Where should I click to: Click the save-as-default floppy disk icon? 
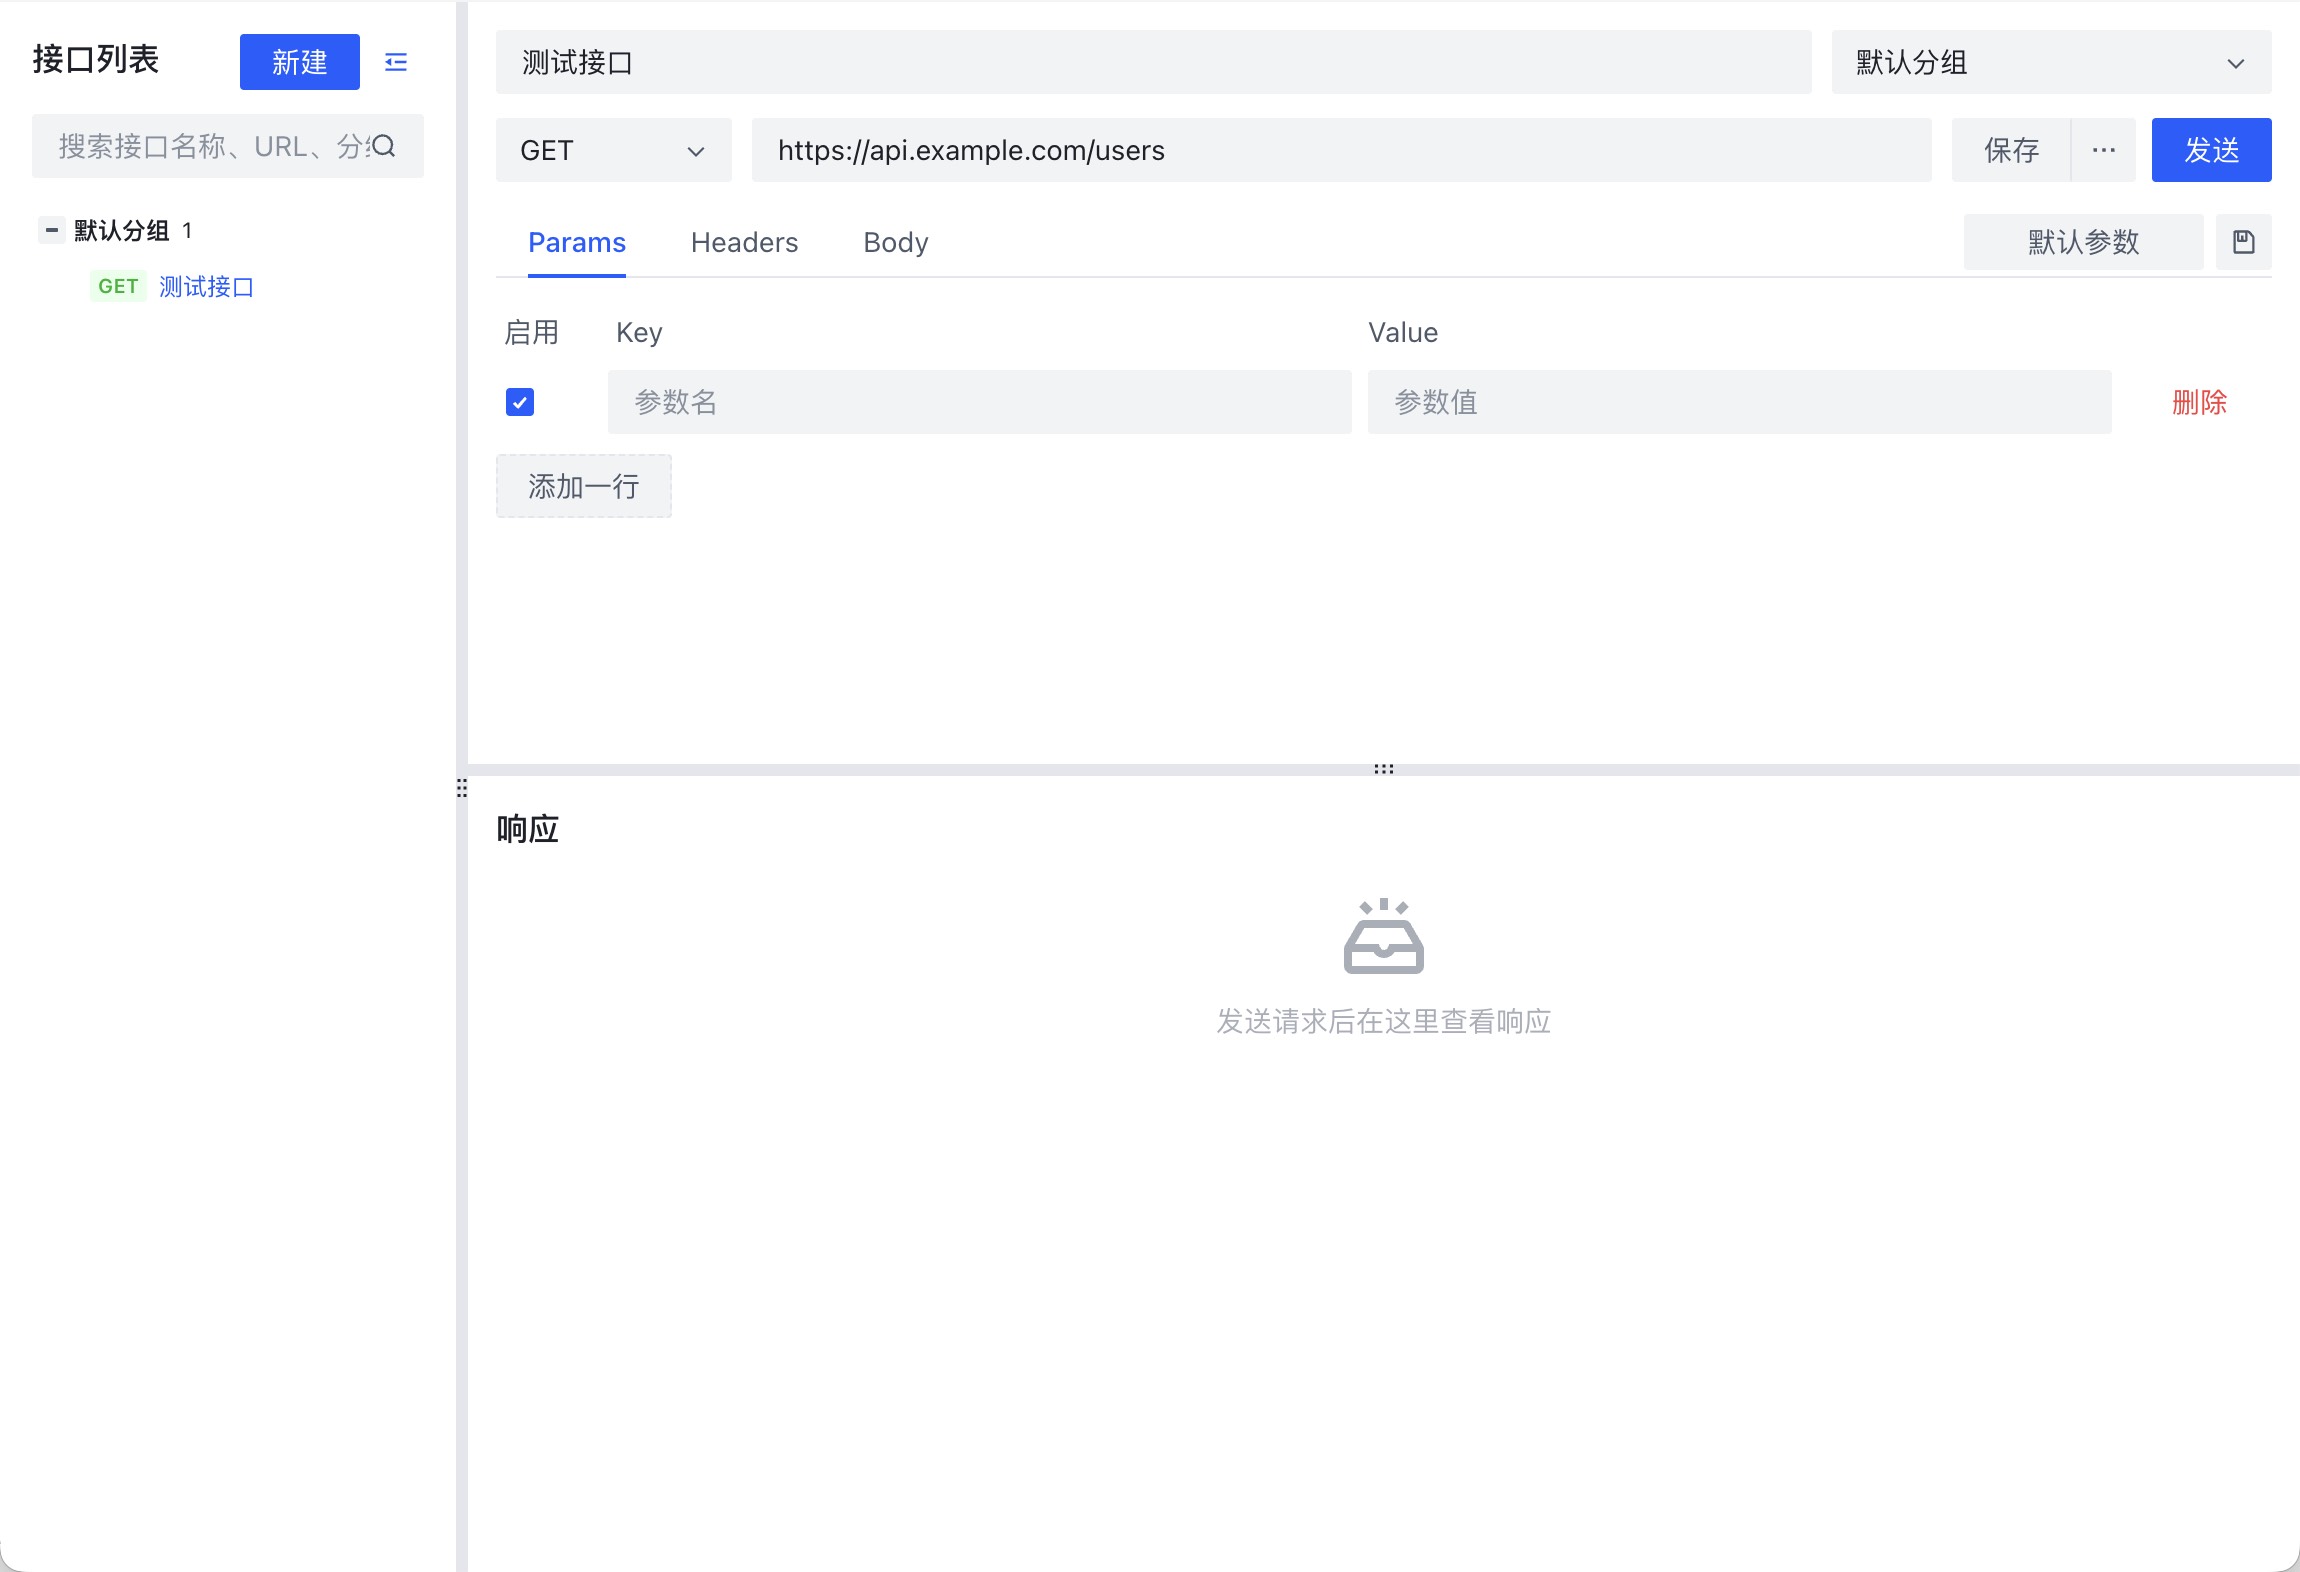coord(2243,242)
